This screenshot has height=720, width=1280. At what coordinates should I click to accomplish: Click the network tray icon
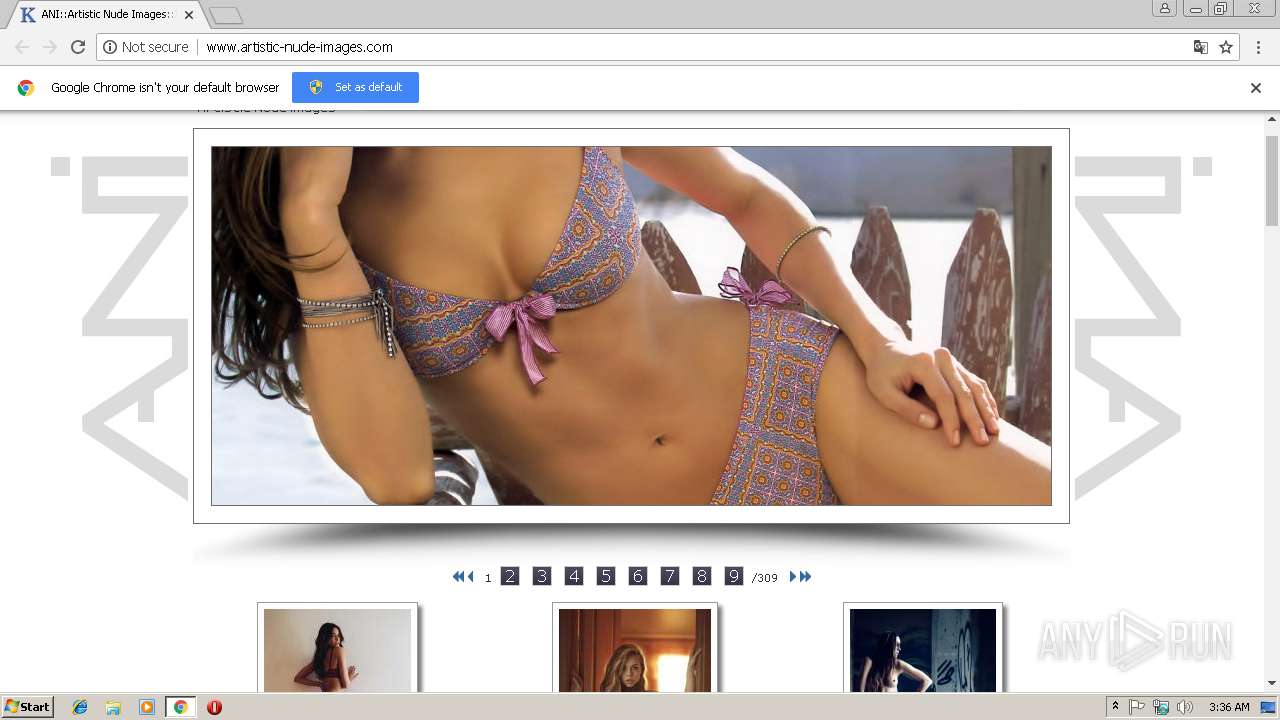pyautogui.click(x=1161, y=707)
